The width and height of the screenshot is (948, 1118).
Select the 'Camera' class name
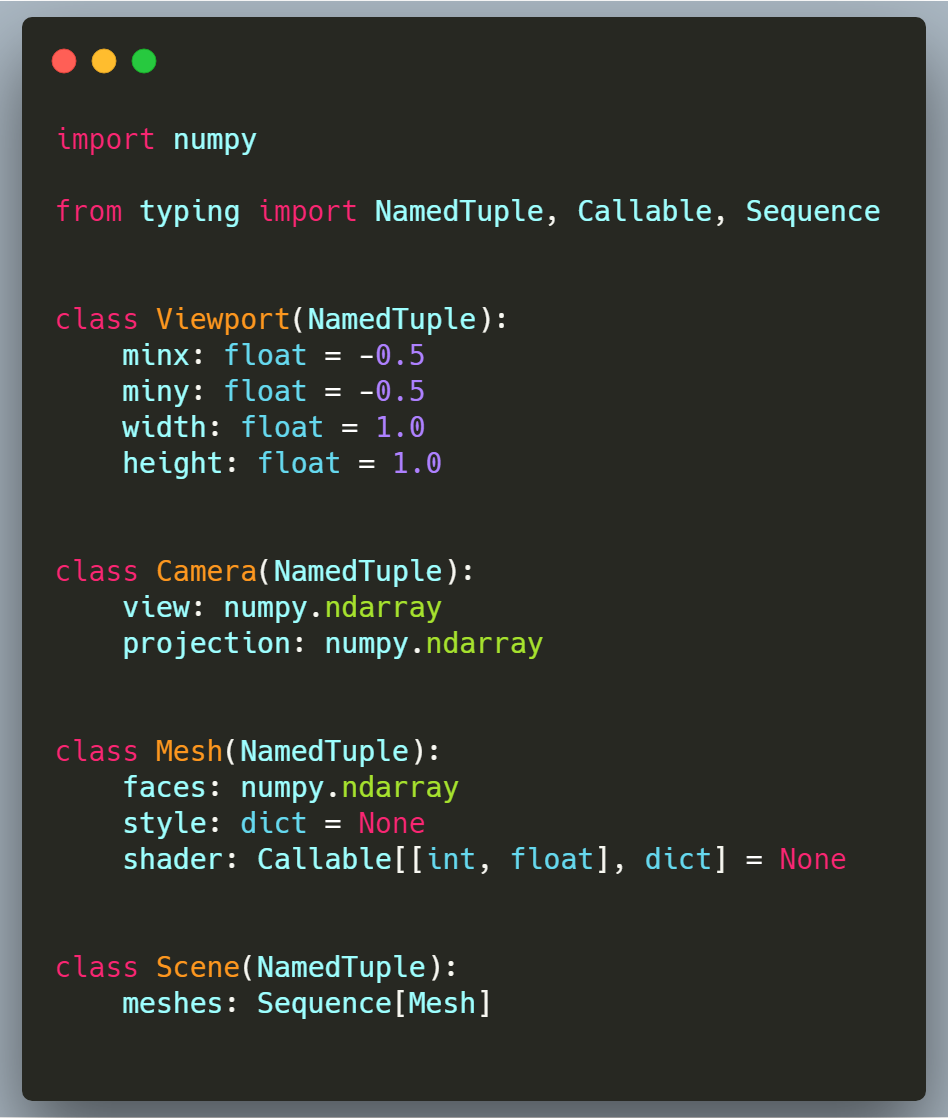207,571
